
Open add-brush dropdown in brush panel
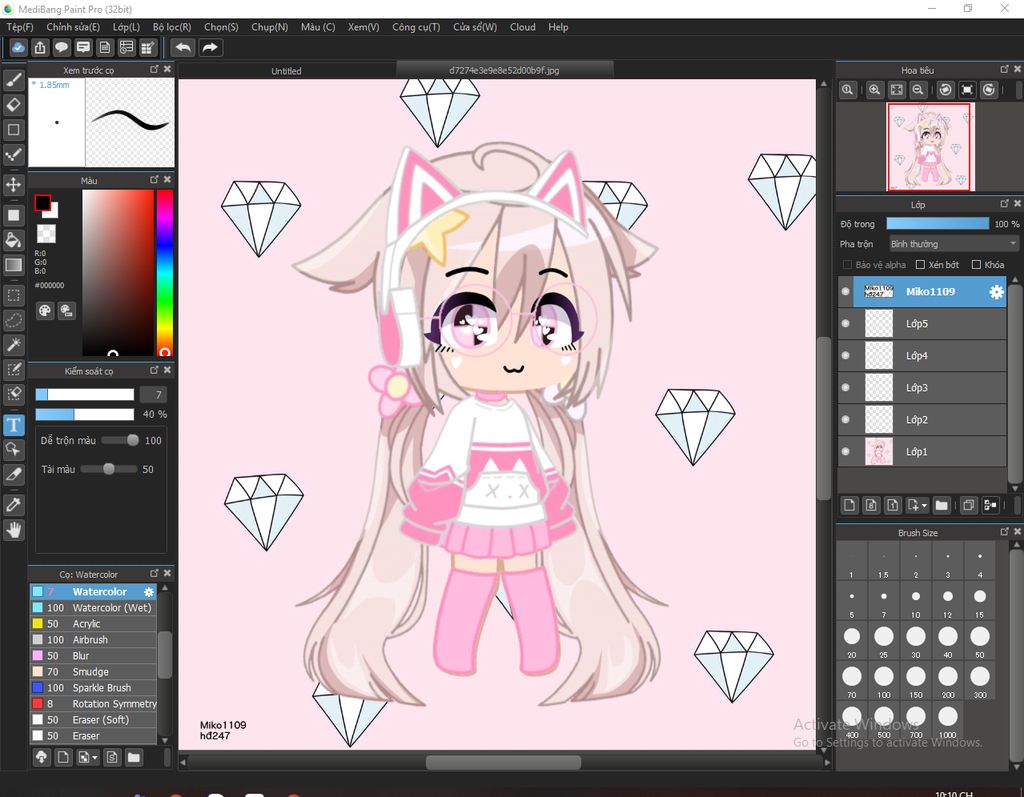pos(95,758)
